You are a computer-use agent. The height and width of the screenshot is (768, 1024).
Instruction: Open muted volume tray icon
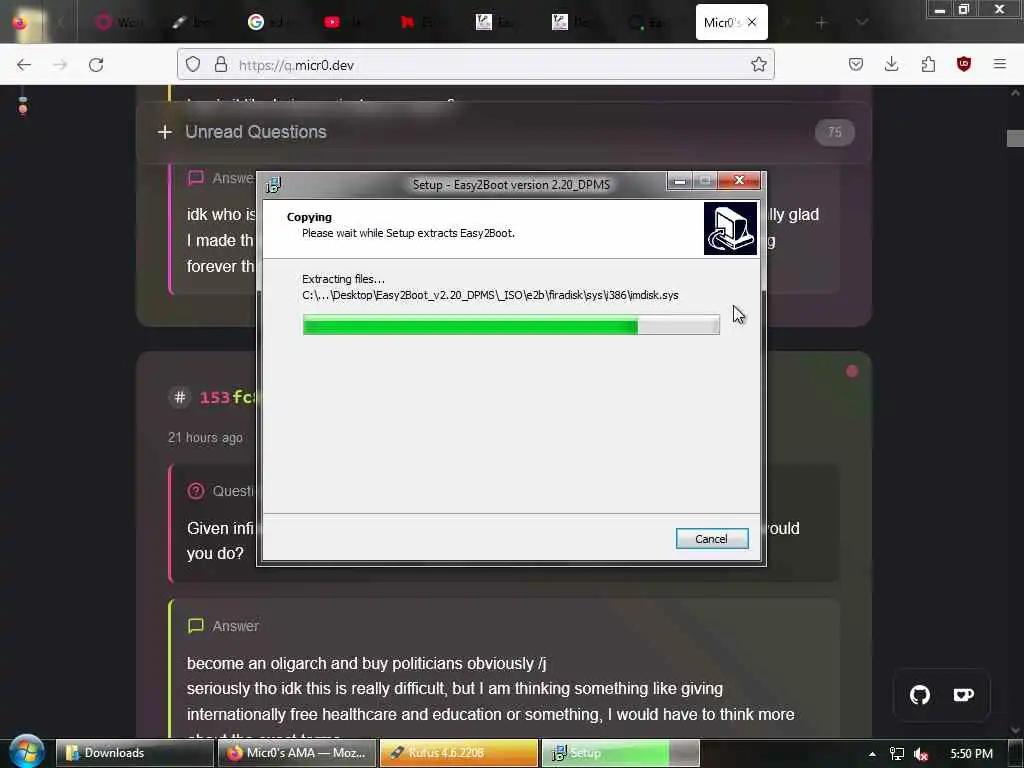point(921,754)
